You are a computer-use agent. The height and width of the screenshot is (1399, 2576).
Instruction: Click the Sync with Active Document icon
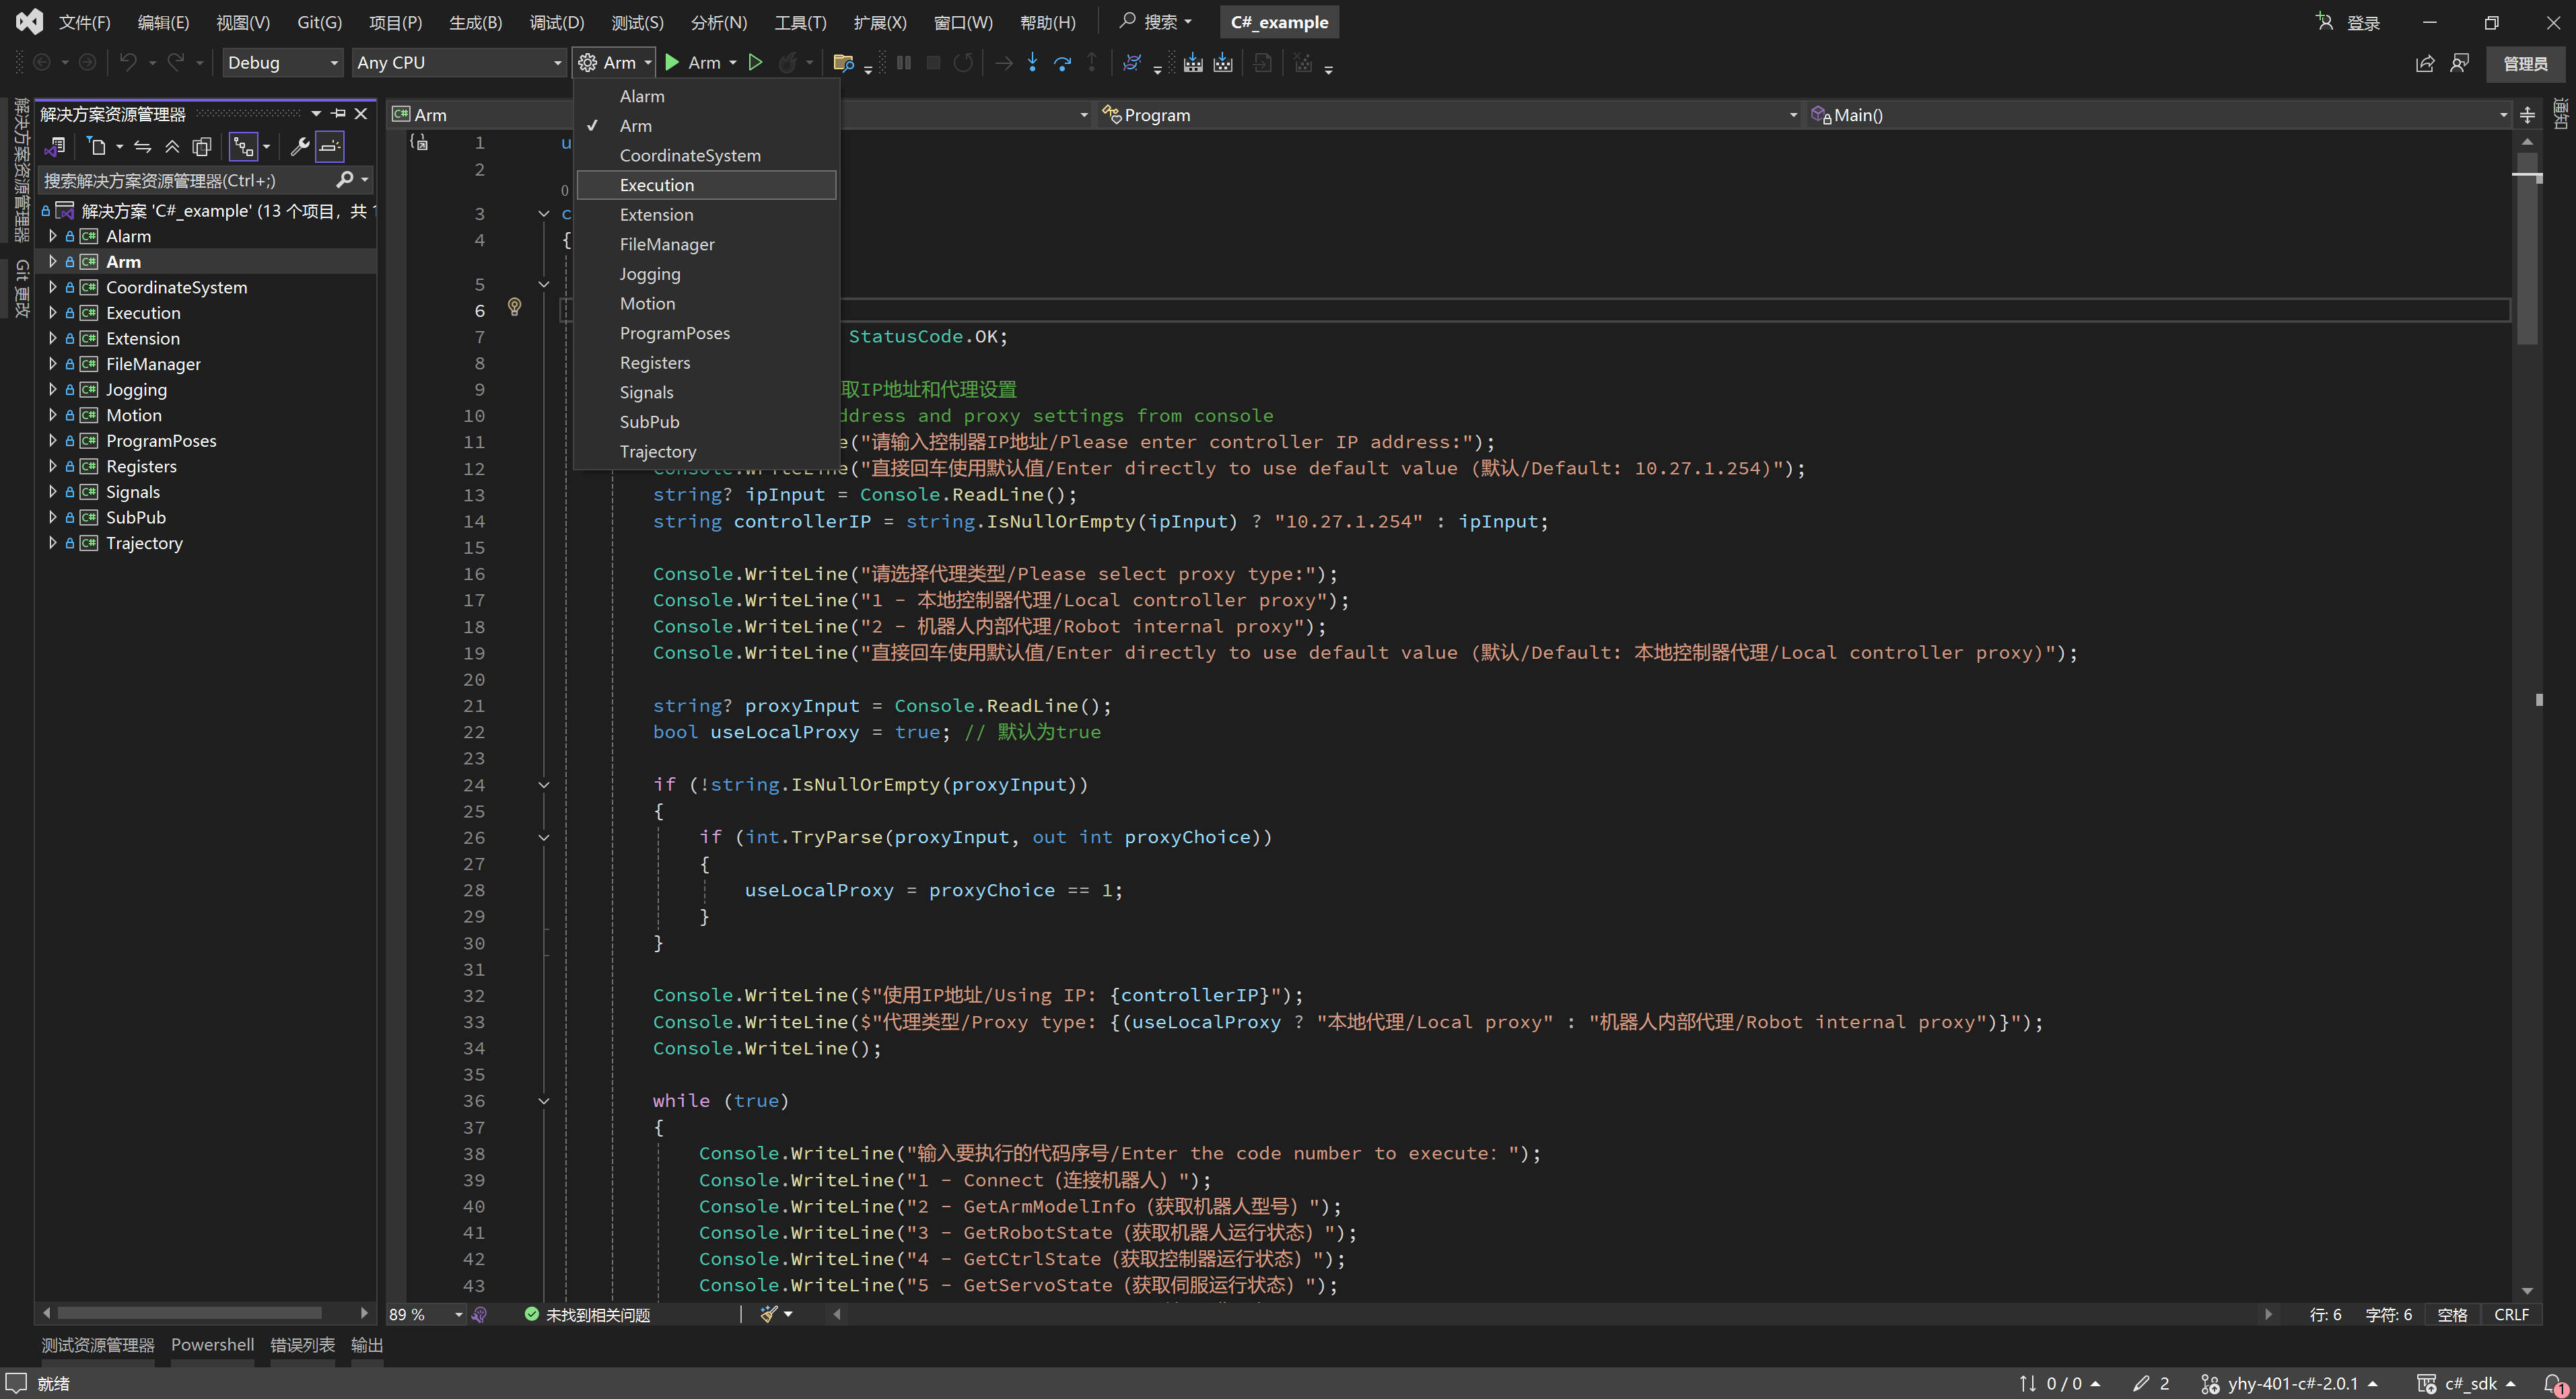coord(143,147)
